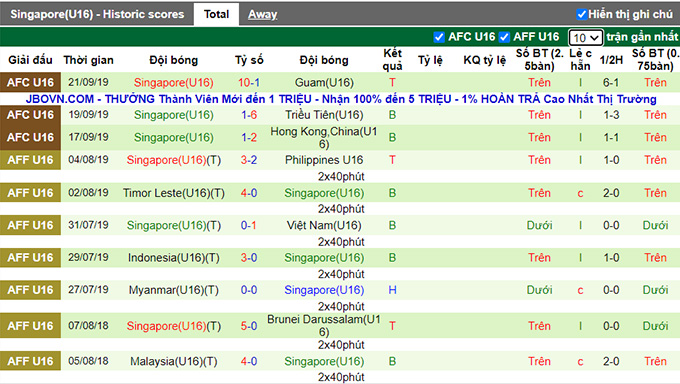Click the AFF U16 label for 04/08/19
Screen dimensions: 680x384
click(x=30, y=160)
